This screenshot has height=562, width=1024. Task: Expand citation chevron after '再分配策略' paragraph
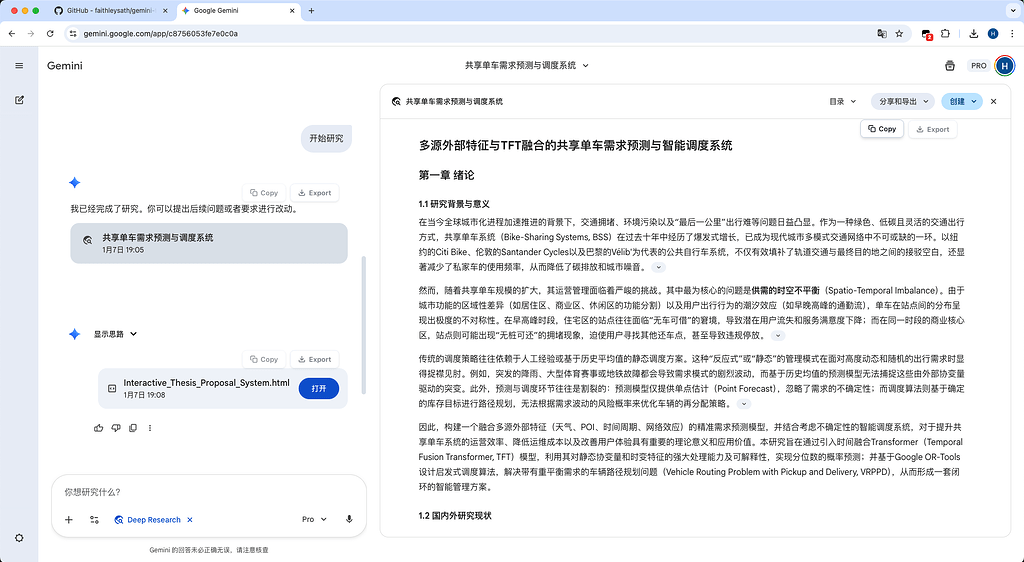[x=743, y=404]
